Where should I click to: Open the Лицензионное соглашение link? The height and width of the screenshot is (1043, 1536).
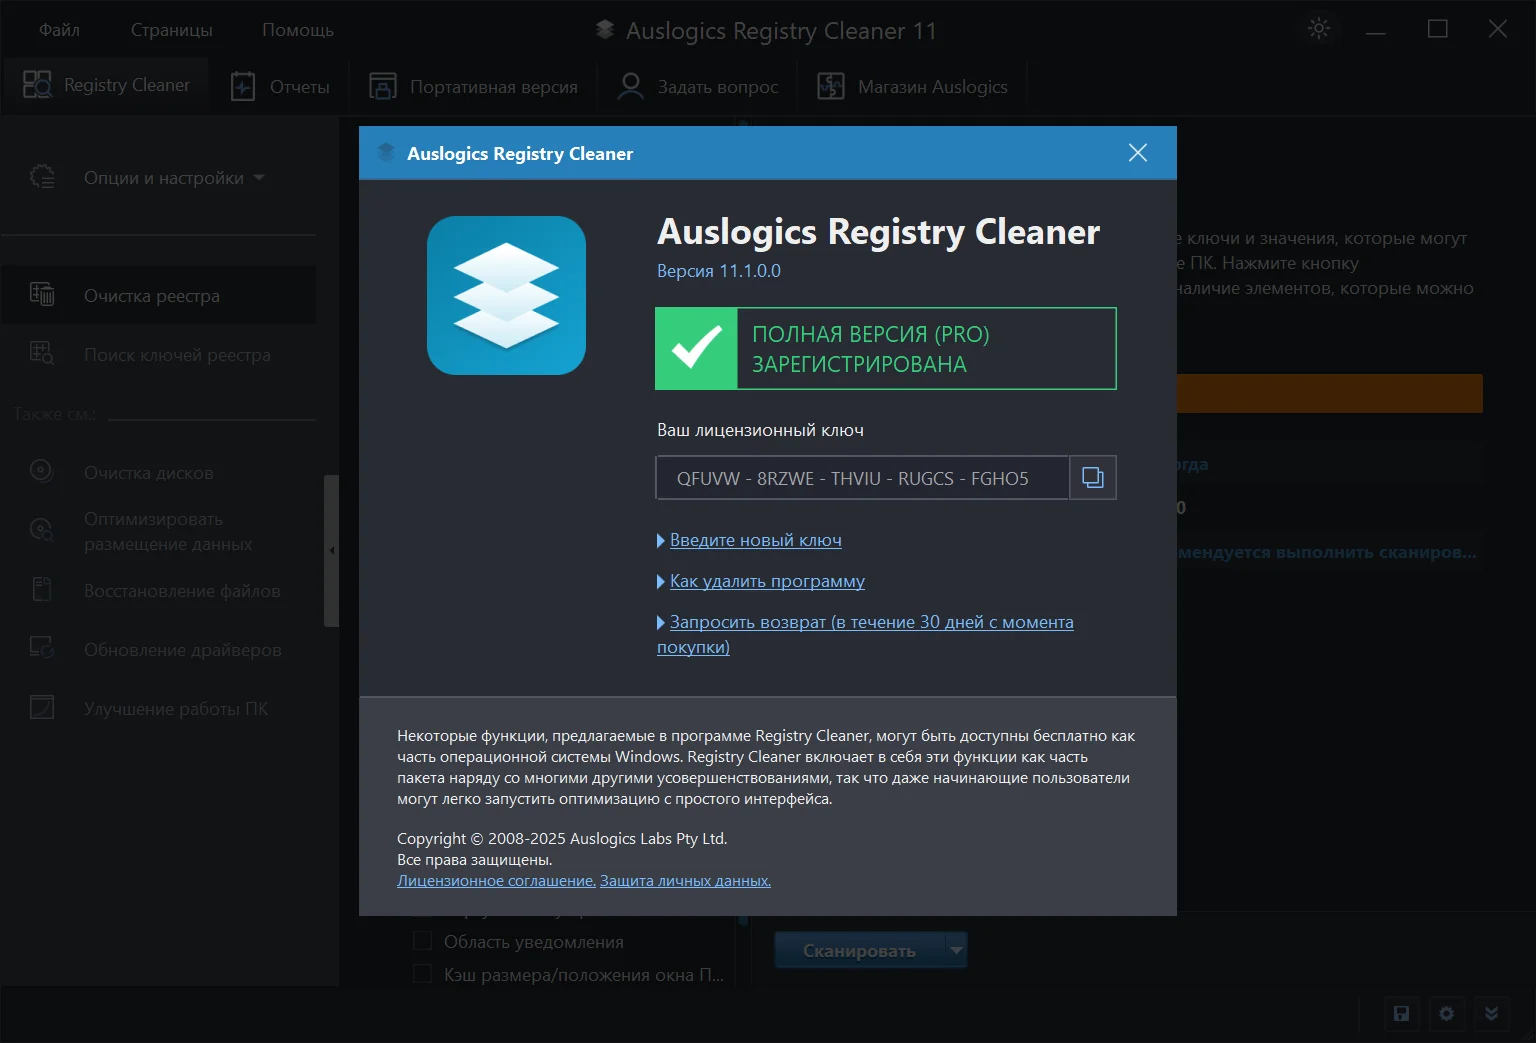[x=496, y=881]
